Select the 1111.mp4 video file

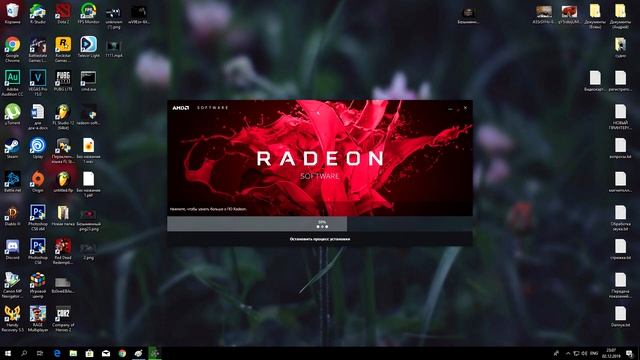[x=113, y=48]
